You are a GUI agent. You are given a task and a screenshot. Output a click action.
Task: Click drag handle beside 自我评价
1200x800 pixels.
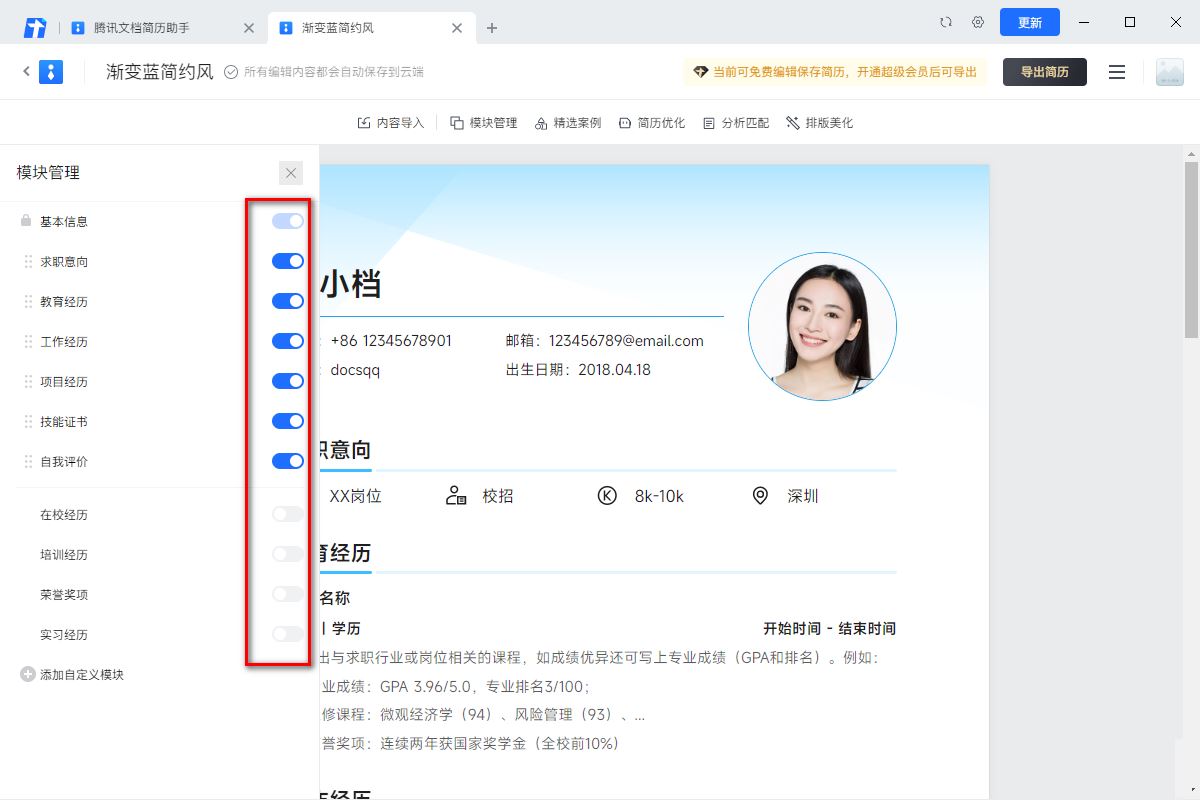[28, 461]
